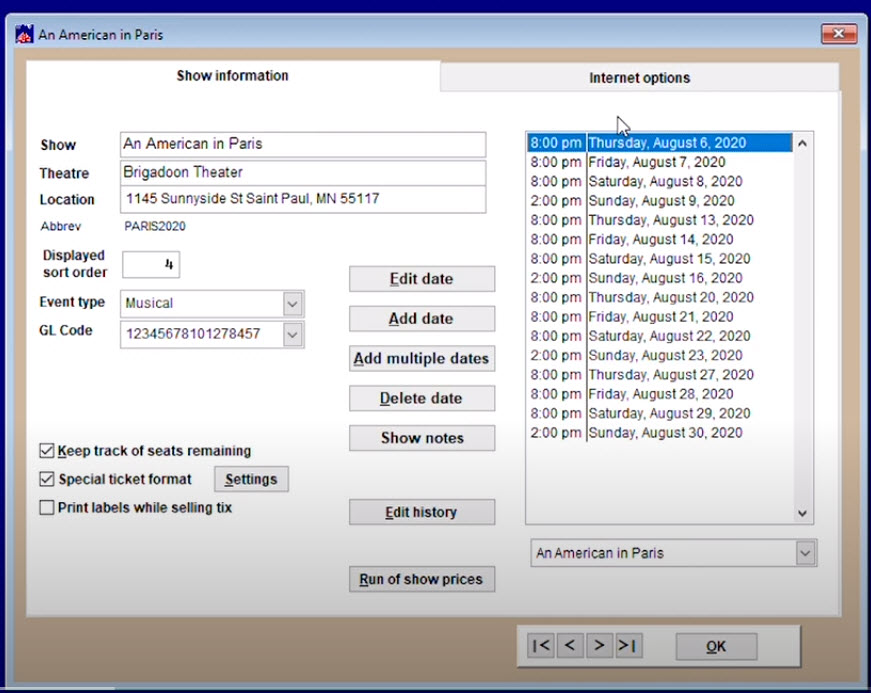Click the date list scroll up arrow

pyautogui.click(x=802, y=143)
